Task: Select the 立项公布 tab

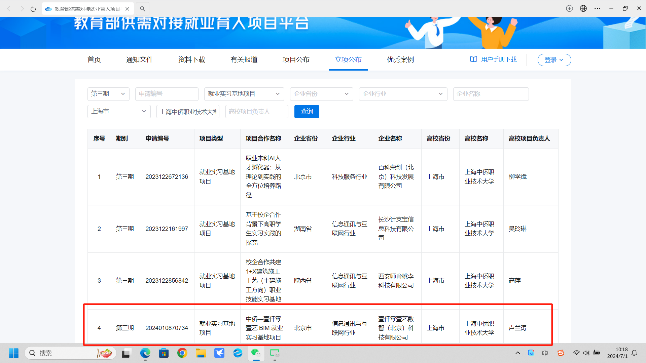Action: pos(348,60)
